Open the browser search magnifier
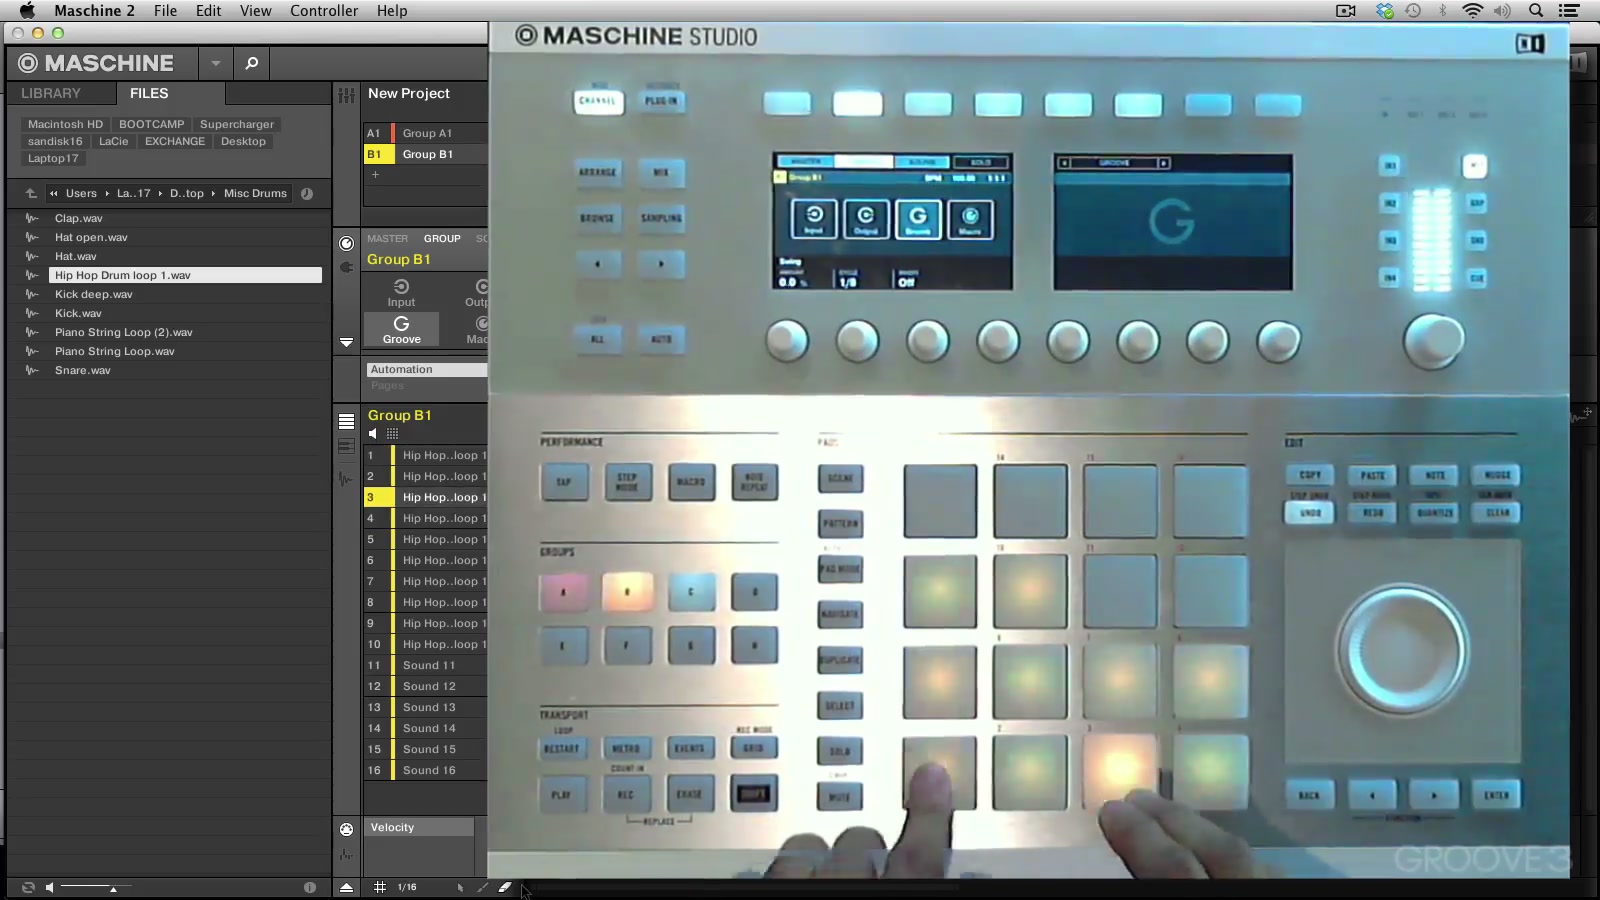Screen dimensions: 1600x900 click(x=252, y=63)
